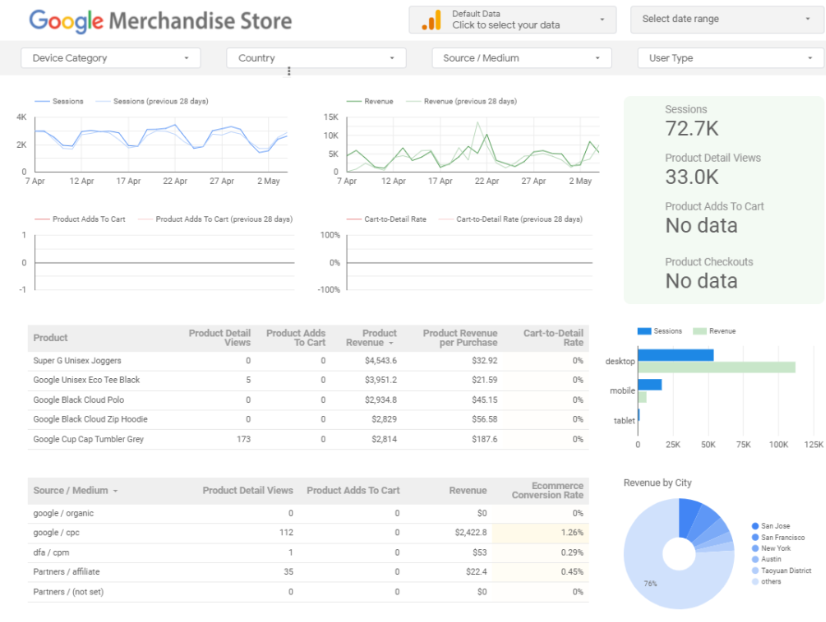Click the mobile Sessions blue bar
Viewport: 826px width, 622px height.
650,384
